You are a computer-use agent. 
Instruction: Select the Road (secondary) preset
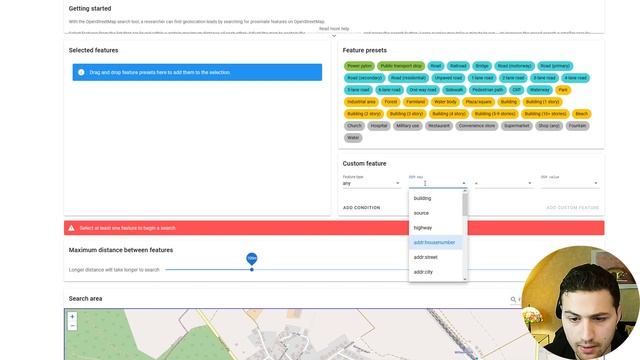click(364, 78)
